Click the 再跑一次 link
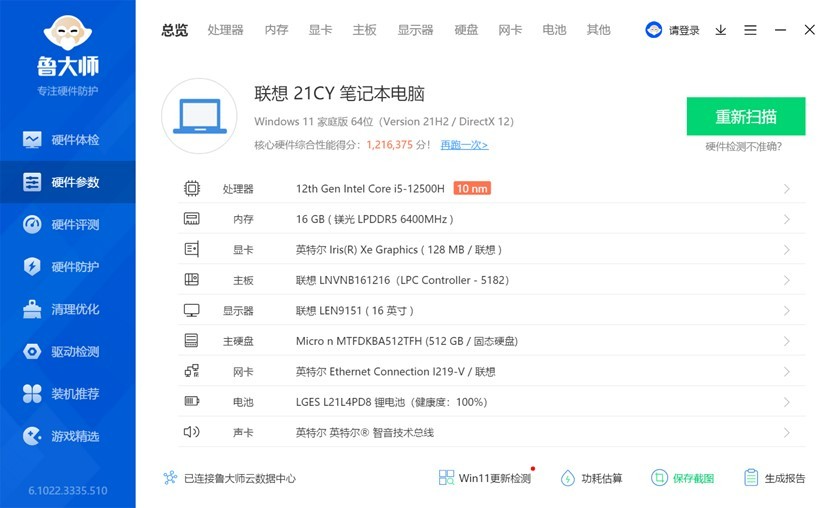Image resolution: width=831 pixels, height=508 pixels. tap(464, 145)
